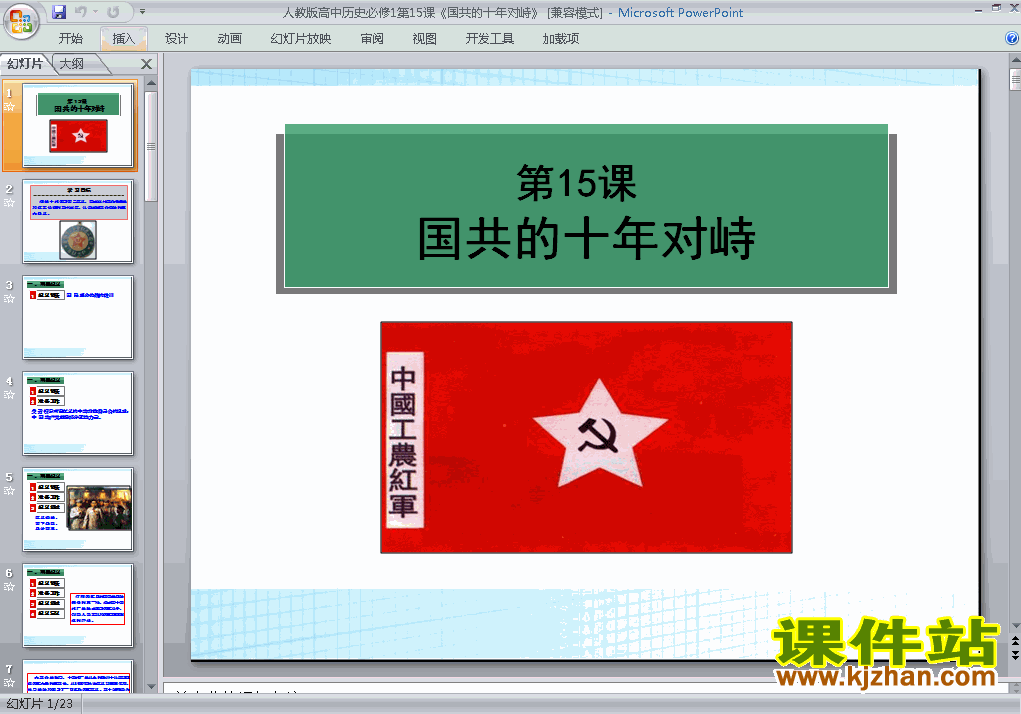Select the red army flag image
1021x714 pixels.
[x=586, y=437]
